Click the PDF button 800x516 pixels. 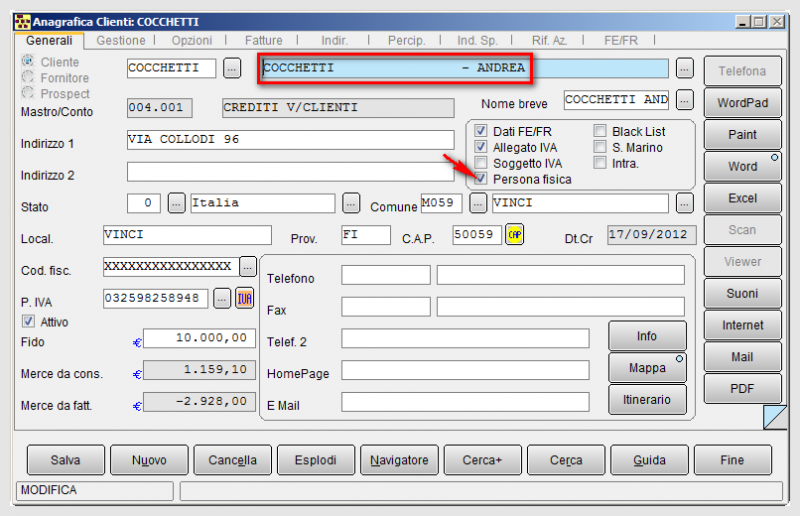pyautogui.click(x=743, y=388)
